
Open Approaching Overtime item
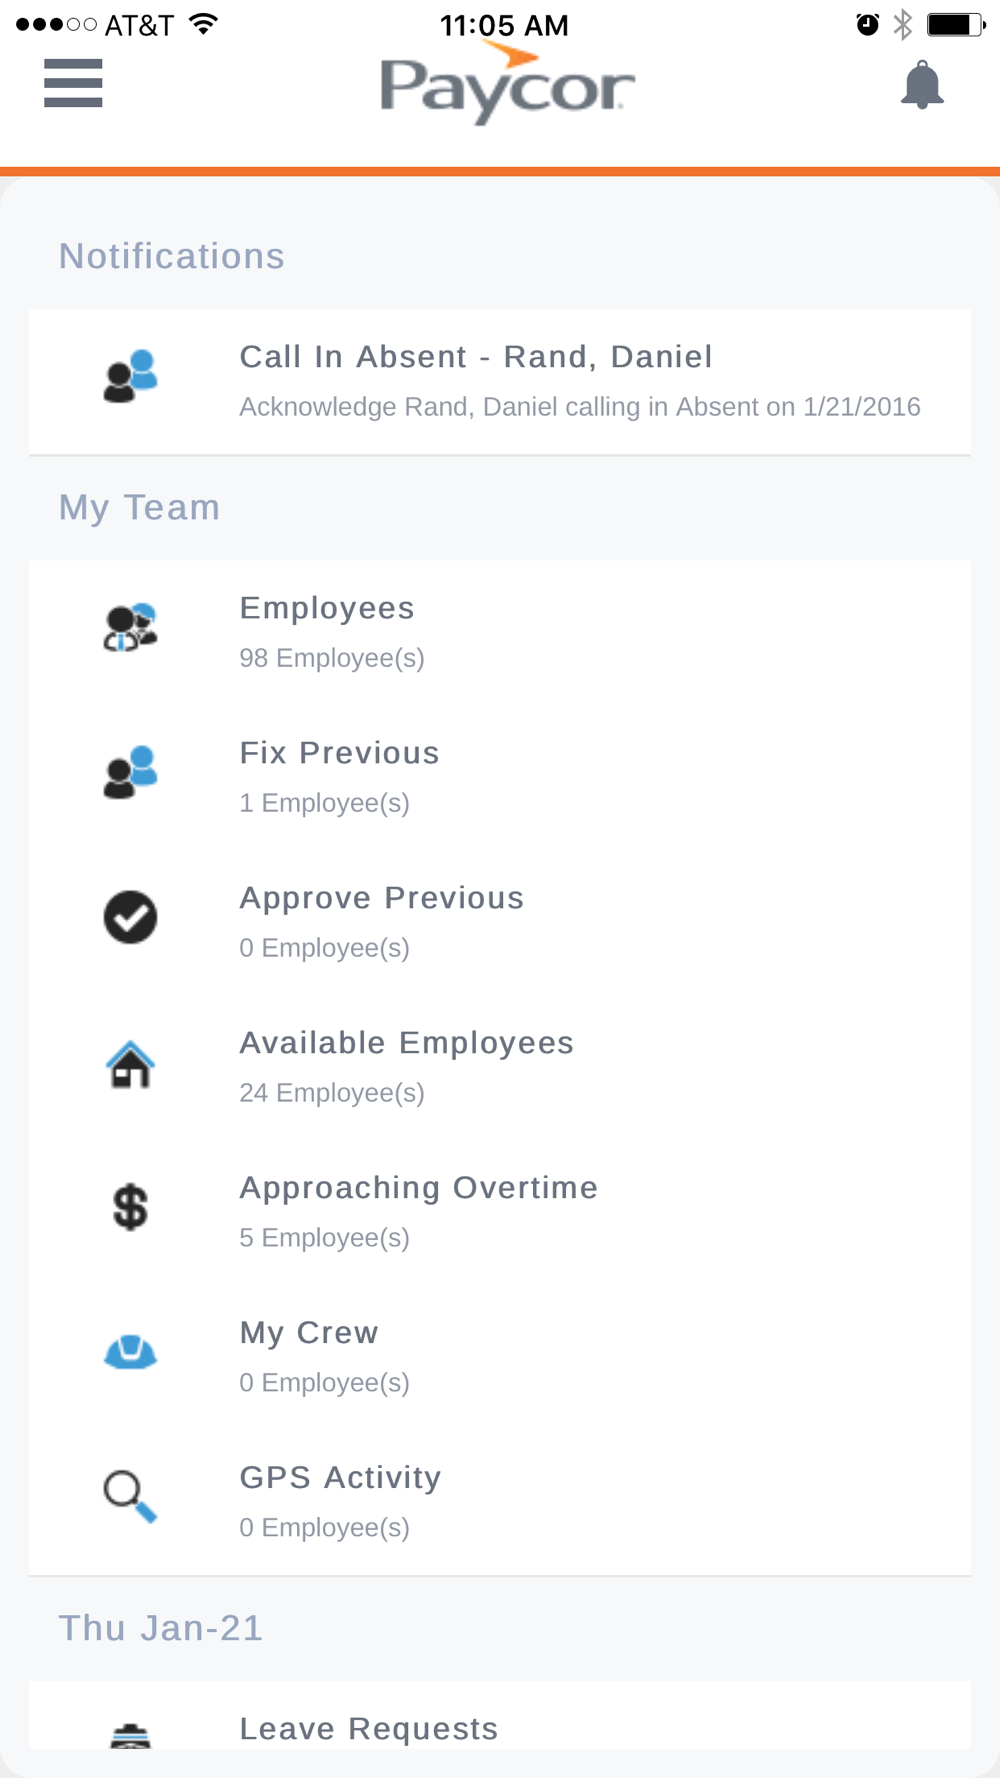[500, 1213]
